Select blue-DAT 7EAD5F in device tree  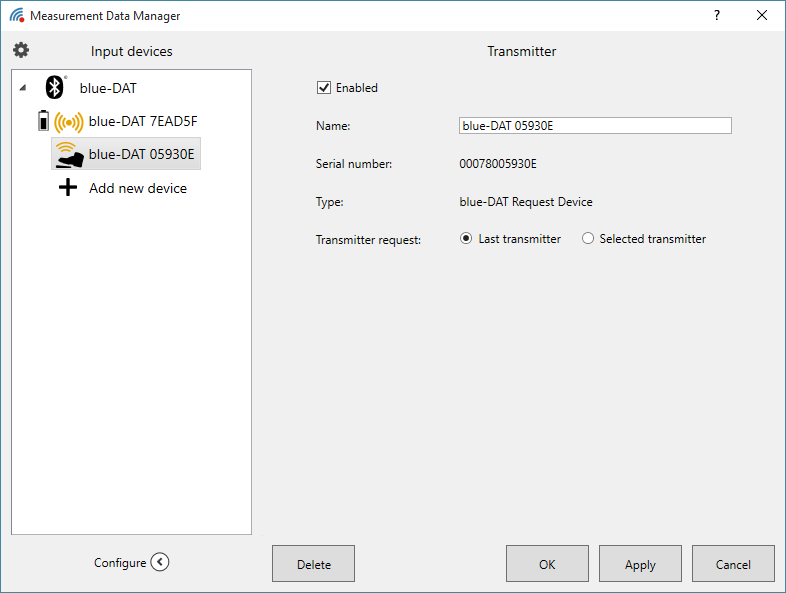143,121
